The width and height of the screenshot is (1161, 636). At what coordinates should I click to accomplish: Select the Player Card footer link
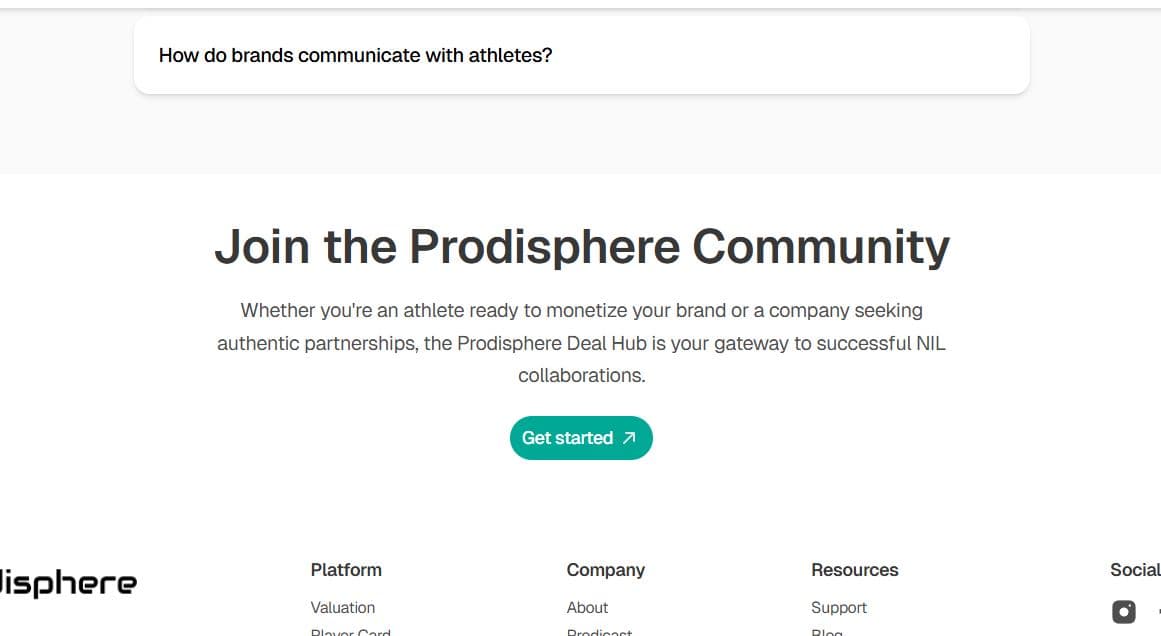point(351,632)
